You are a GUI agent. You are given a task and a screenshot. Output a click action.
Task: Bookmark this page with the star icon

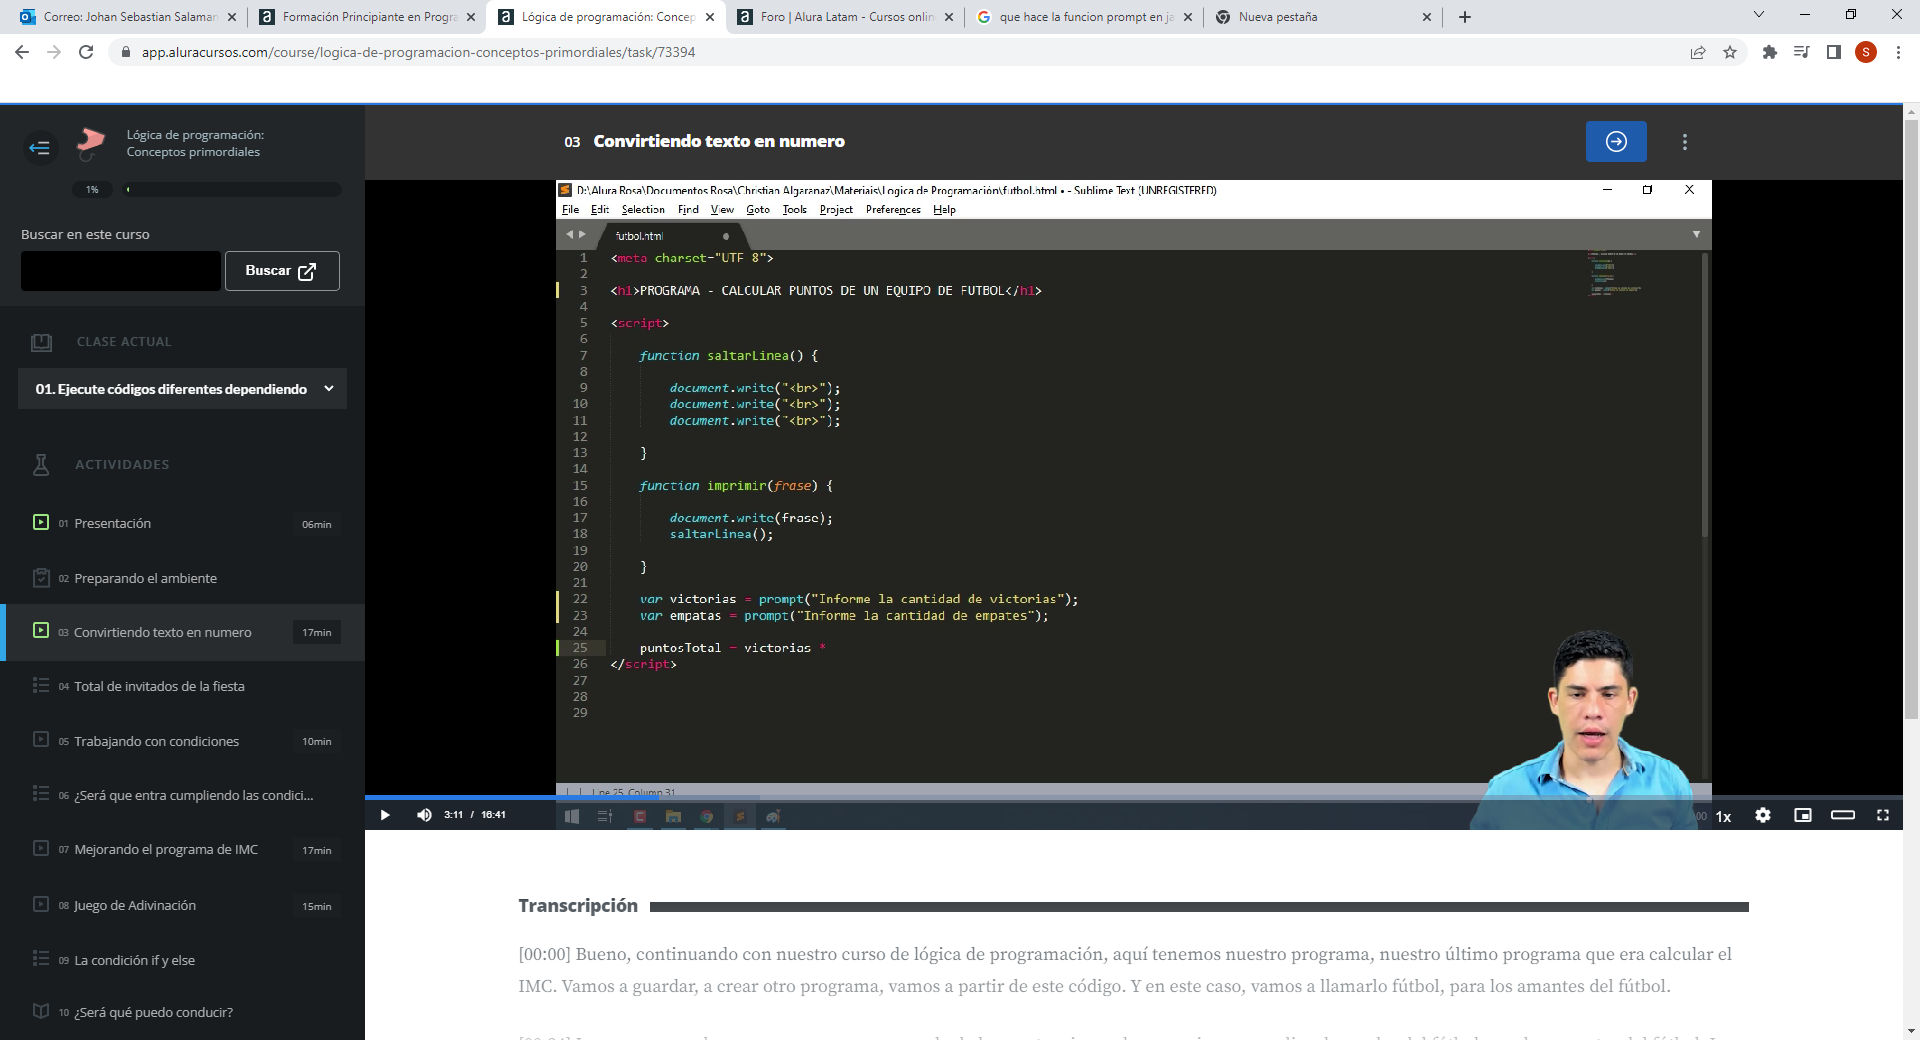point(1730,52)
